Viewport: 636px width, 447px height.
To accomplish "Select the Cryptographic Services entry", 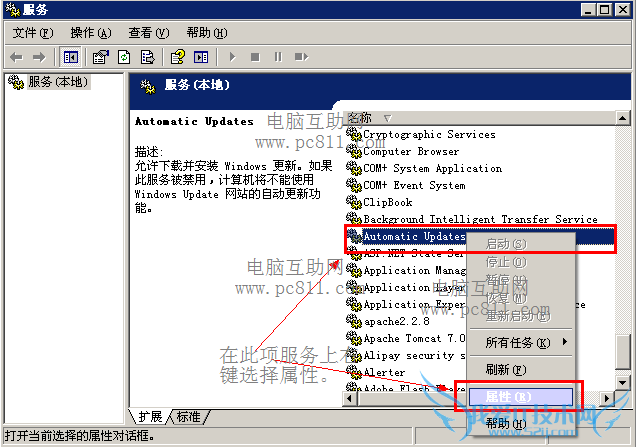I will (429, 134).
